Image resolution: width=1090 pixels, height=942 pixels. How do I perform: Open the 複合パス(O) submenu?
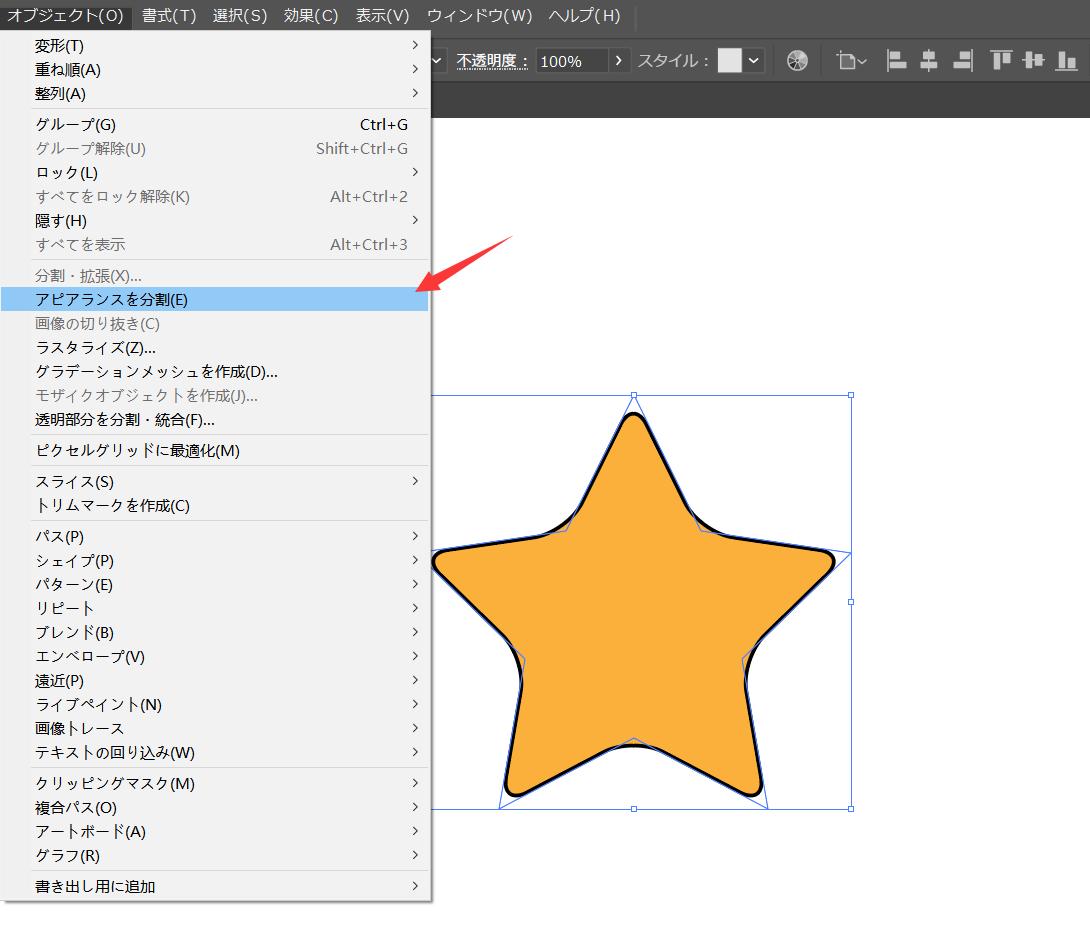pyautogui.click(x=215, y=808)
